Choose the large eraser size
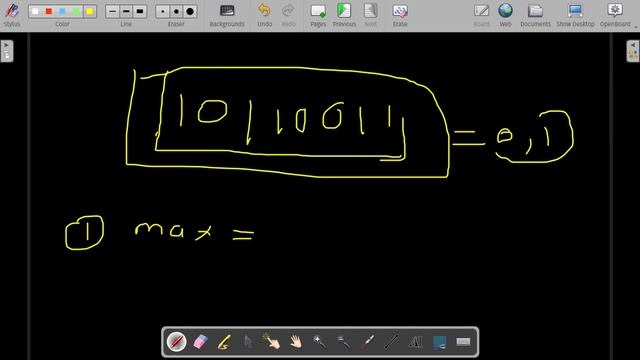The height and width of the screenshot is (360, 640). (x=190, y=11)
